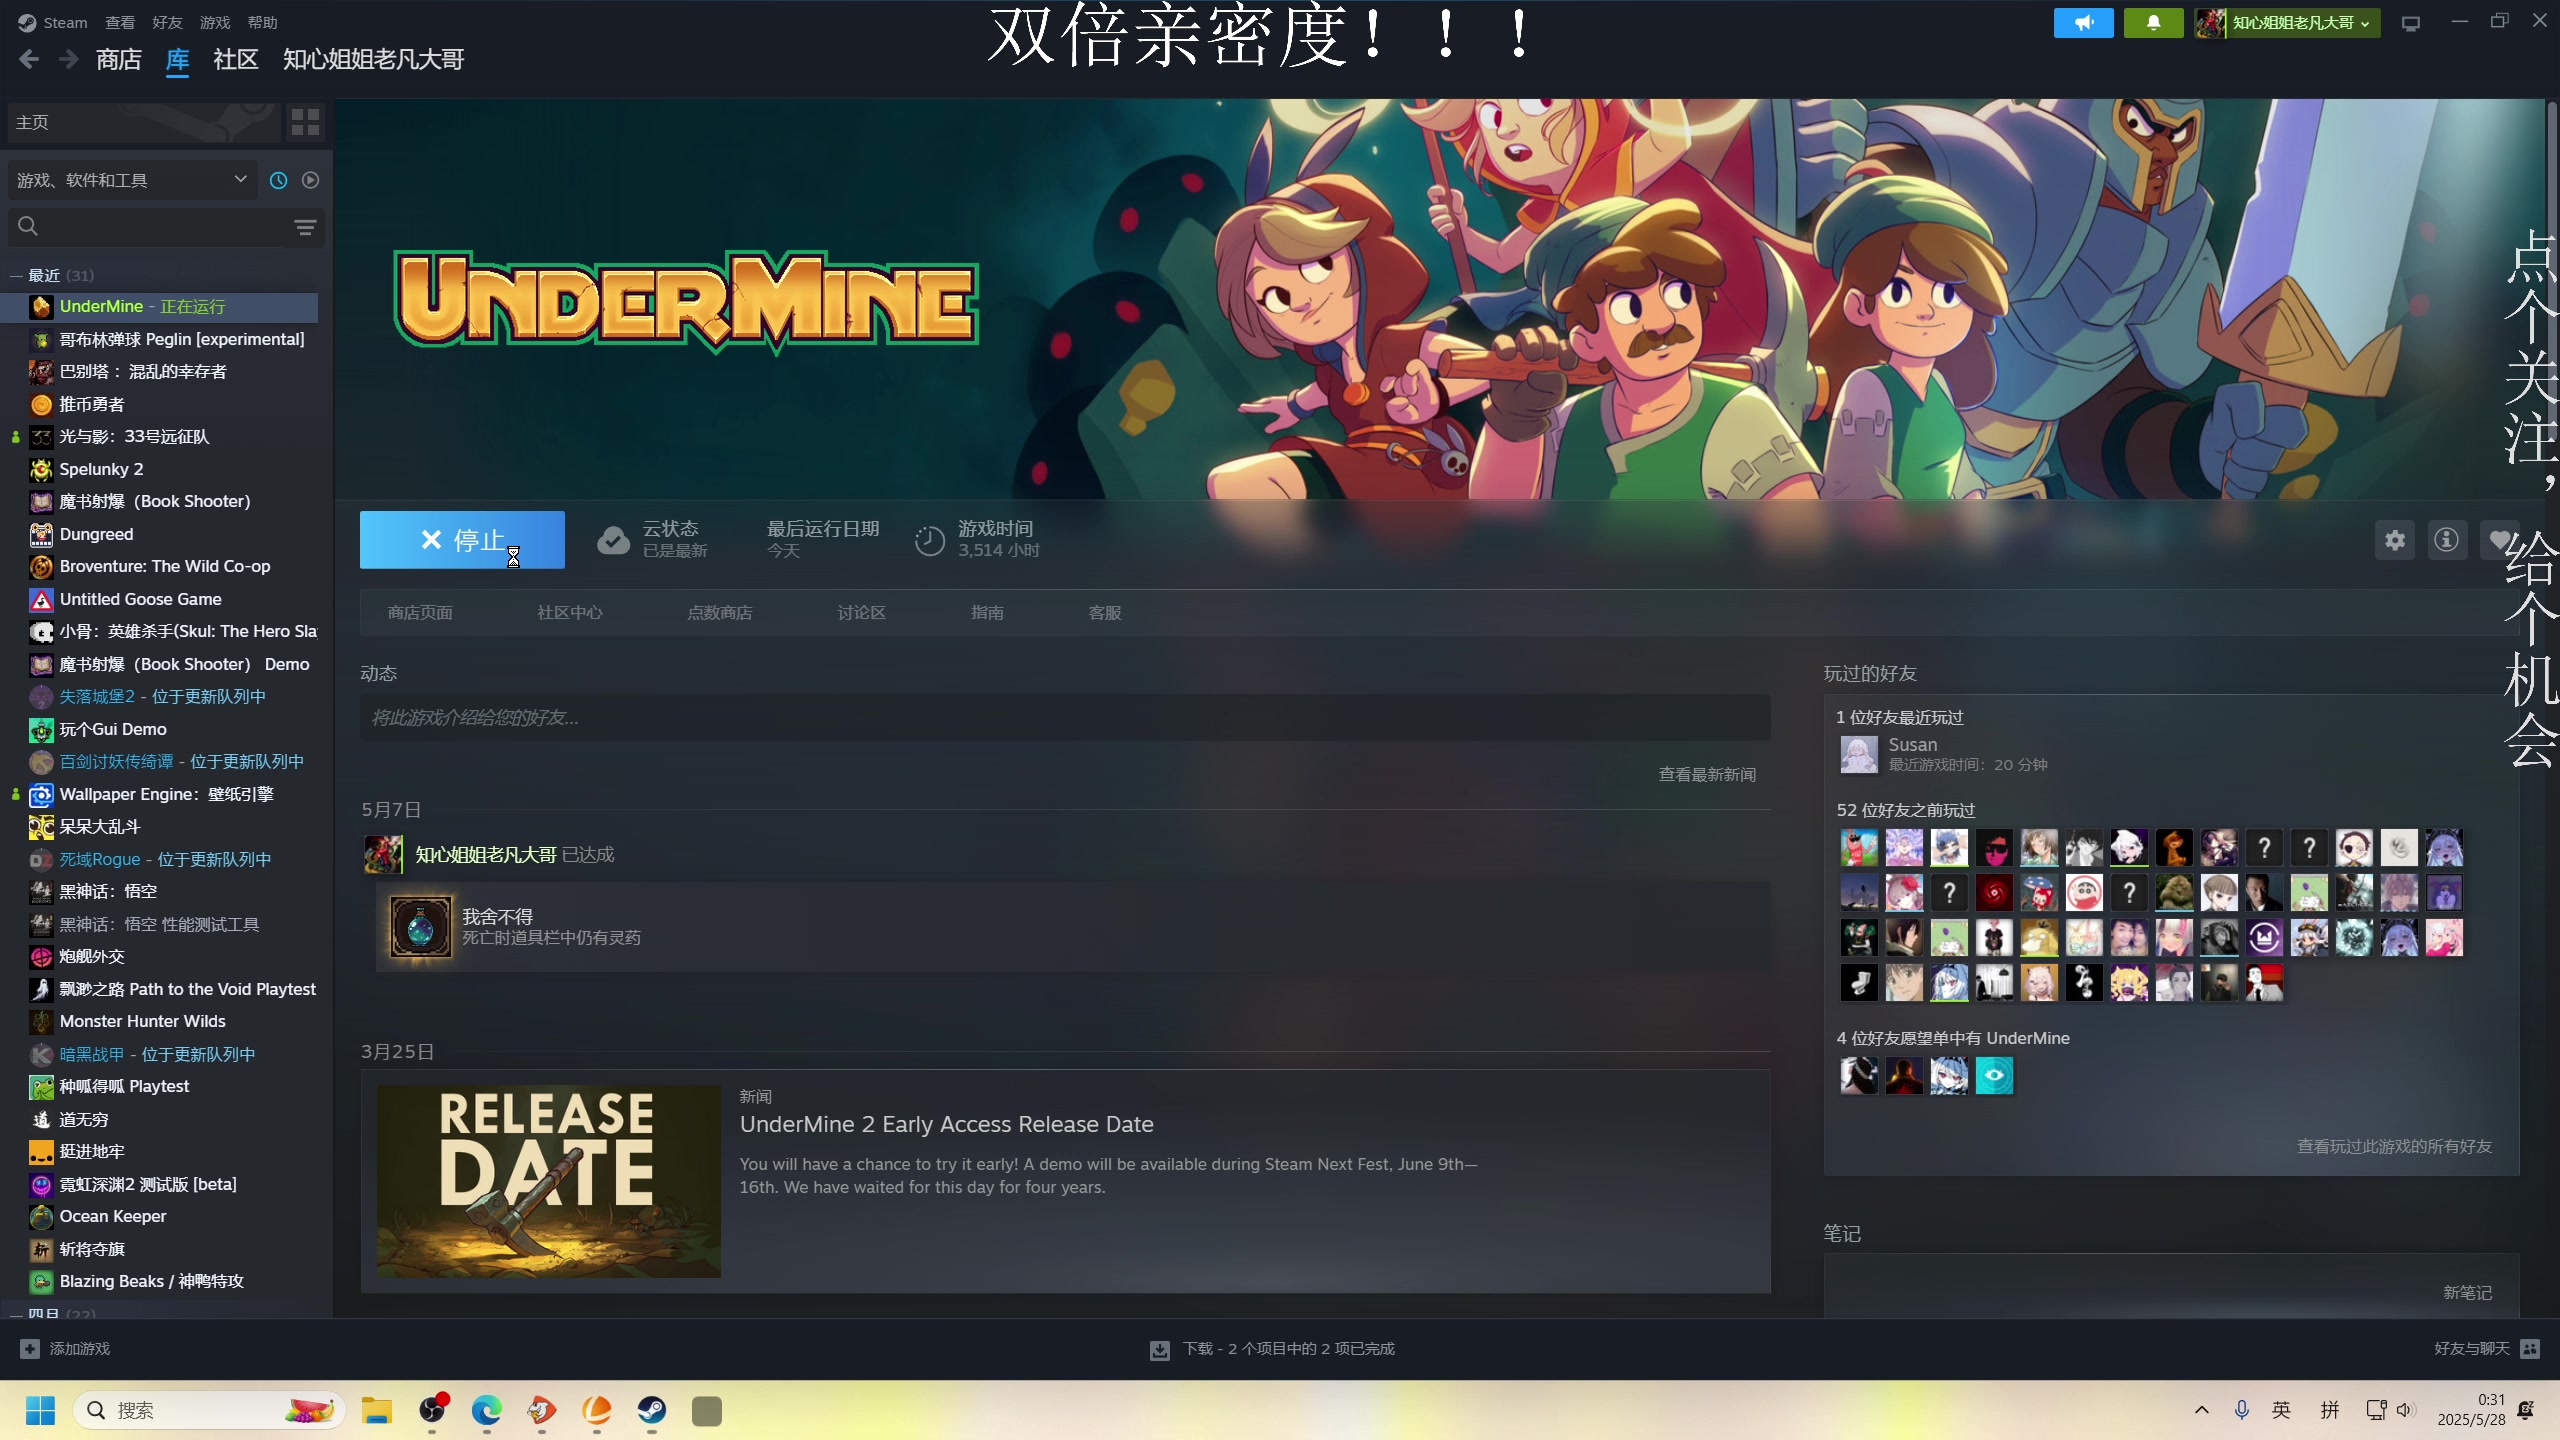Click the taskbar volume speaker icon

pyautogui.click(x=2405, y=1410)
